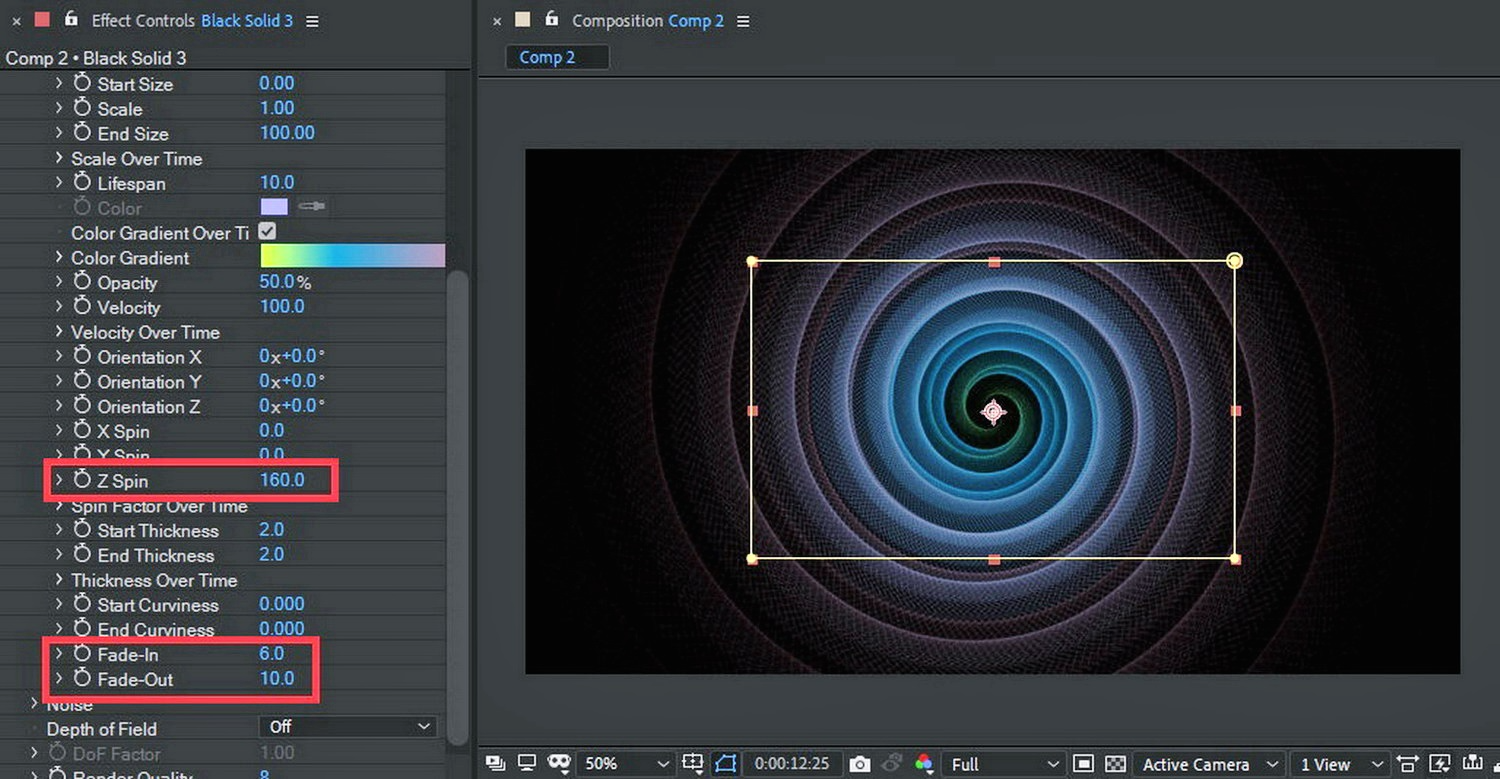Click the Lifespan value 10.0

point(277,182)
